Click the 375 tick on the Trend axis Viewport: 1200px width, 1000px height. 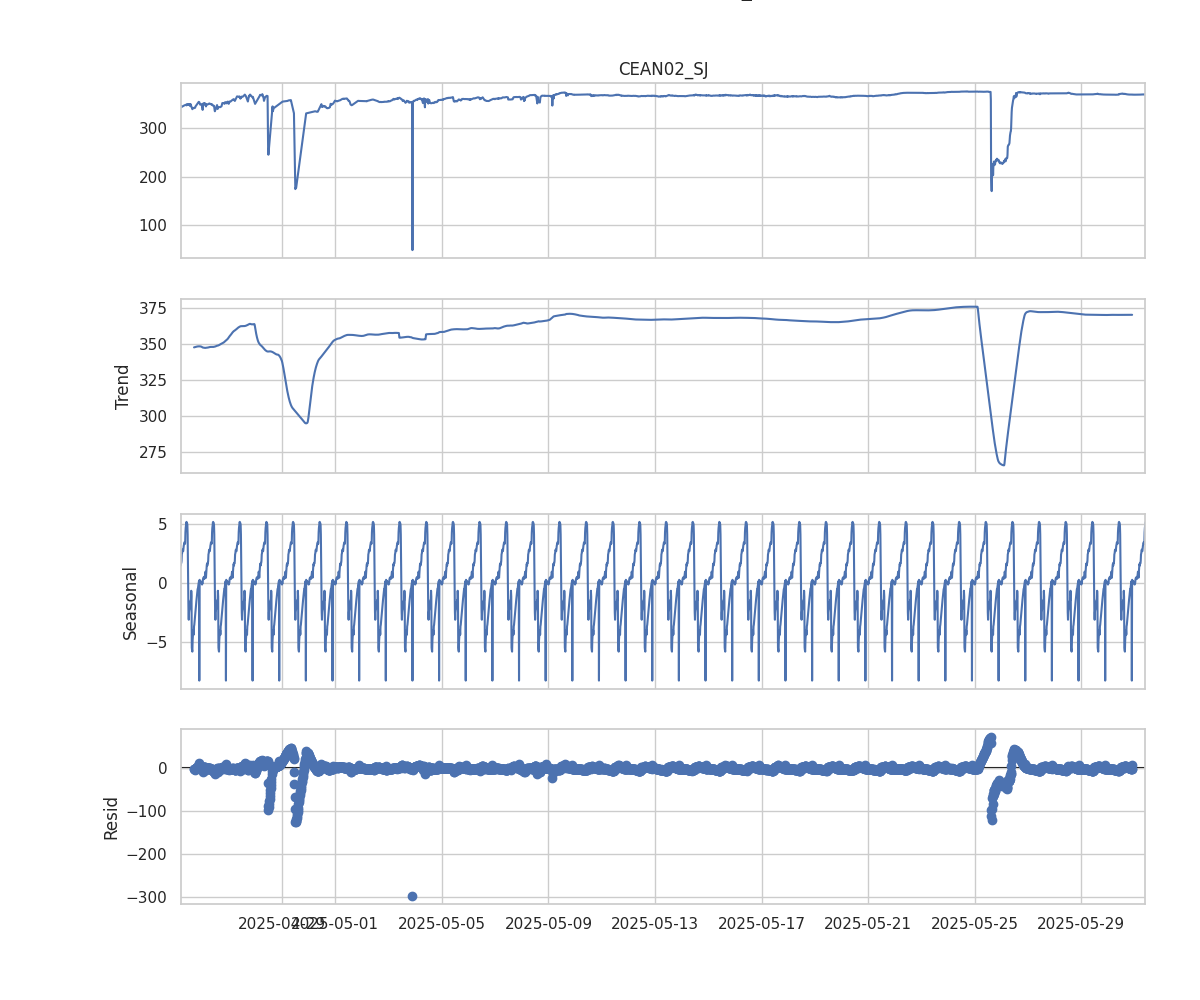153,308
